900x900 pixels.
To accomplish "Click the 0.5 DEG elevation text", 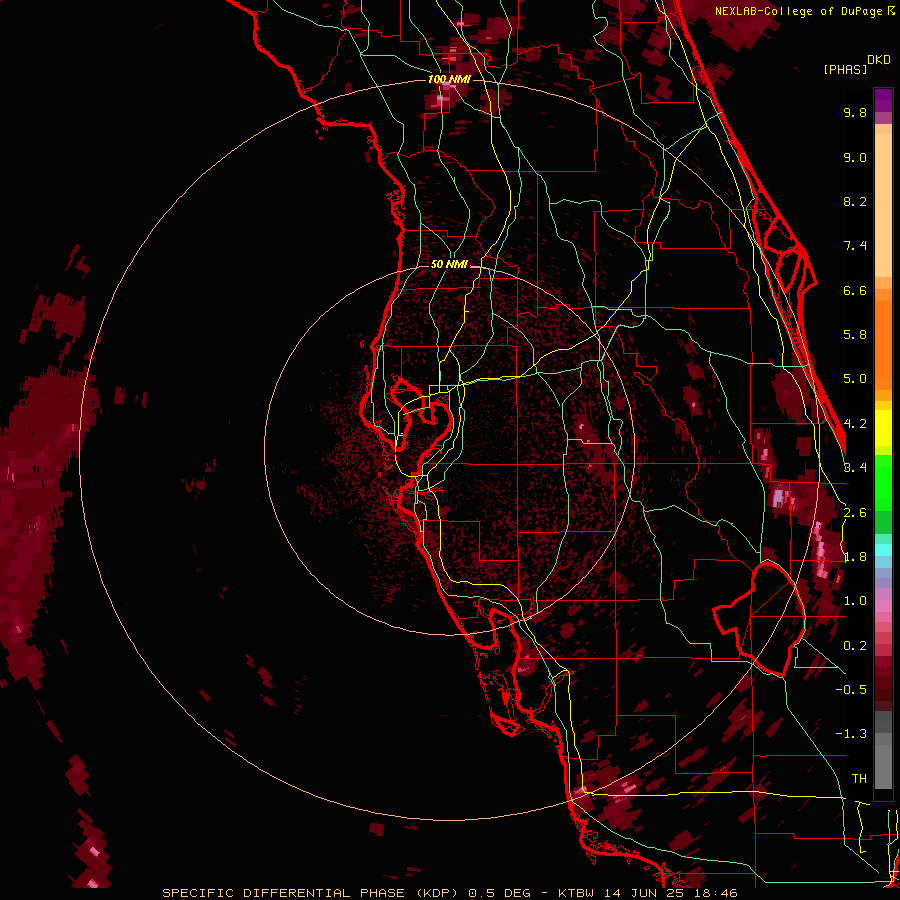I will [498, 893].
